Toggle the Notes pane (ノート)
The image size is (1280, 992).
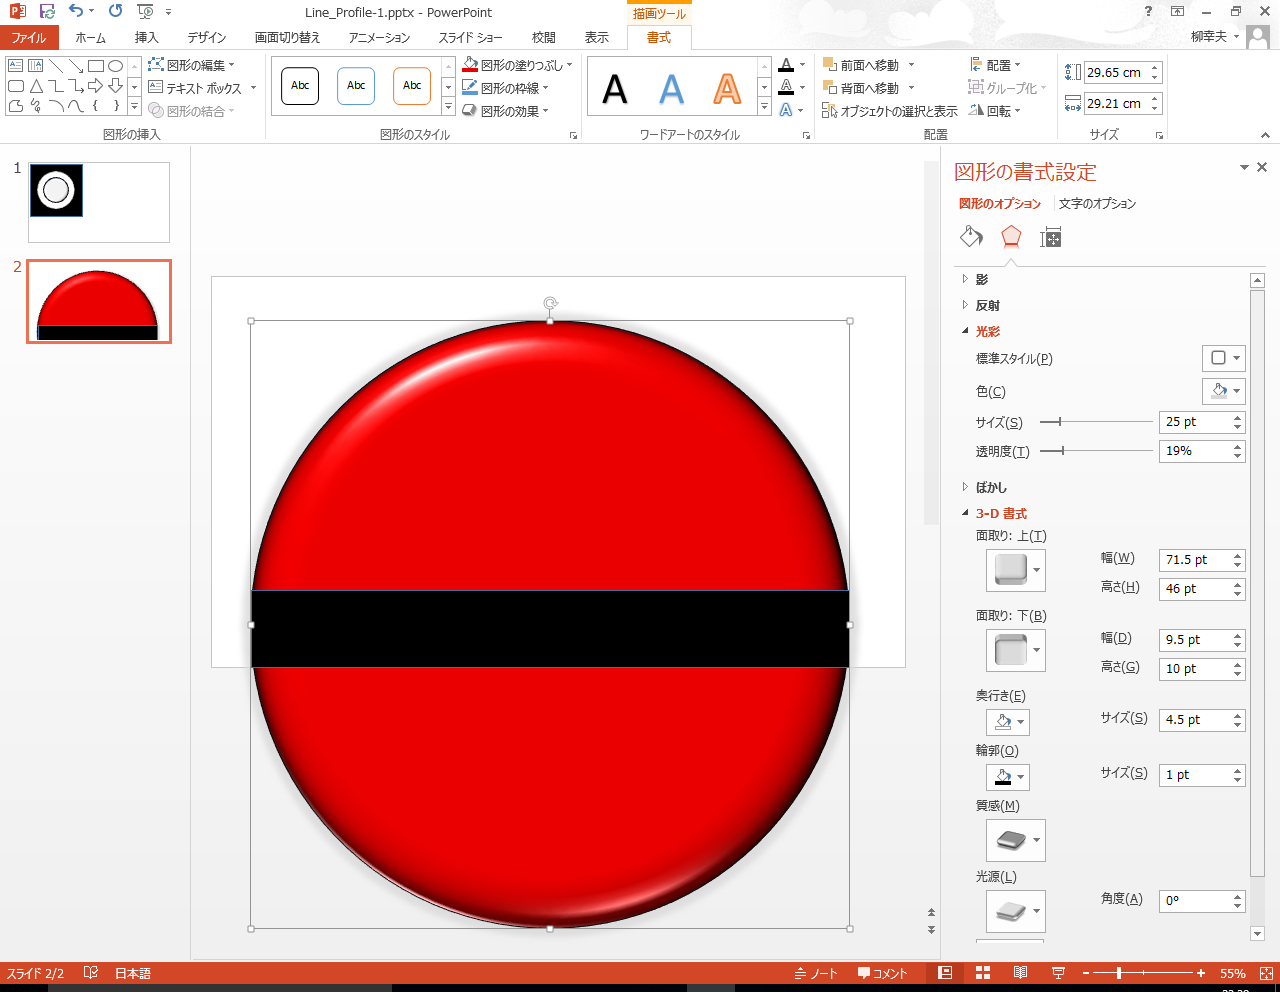815,973
